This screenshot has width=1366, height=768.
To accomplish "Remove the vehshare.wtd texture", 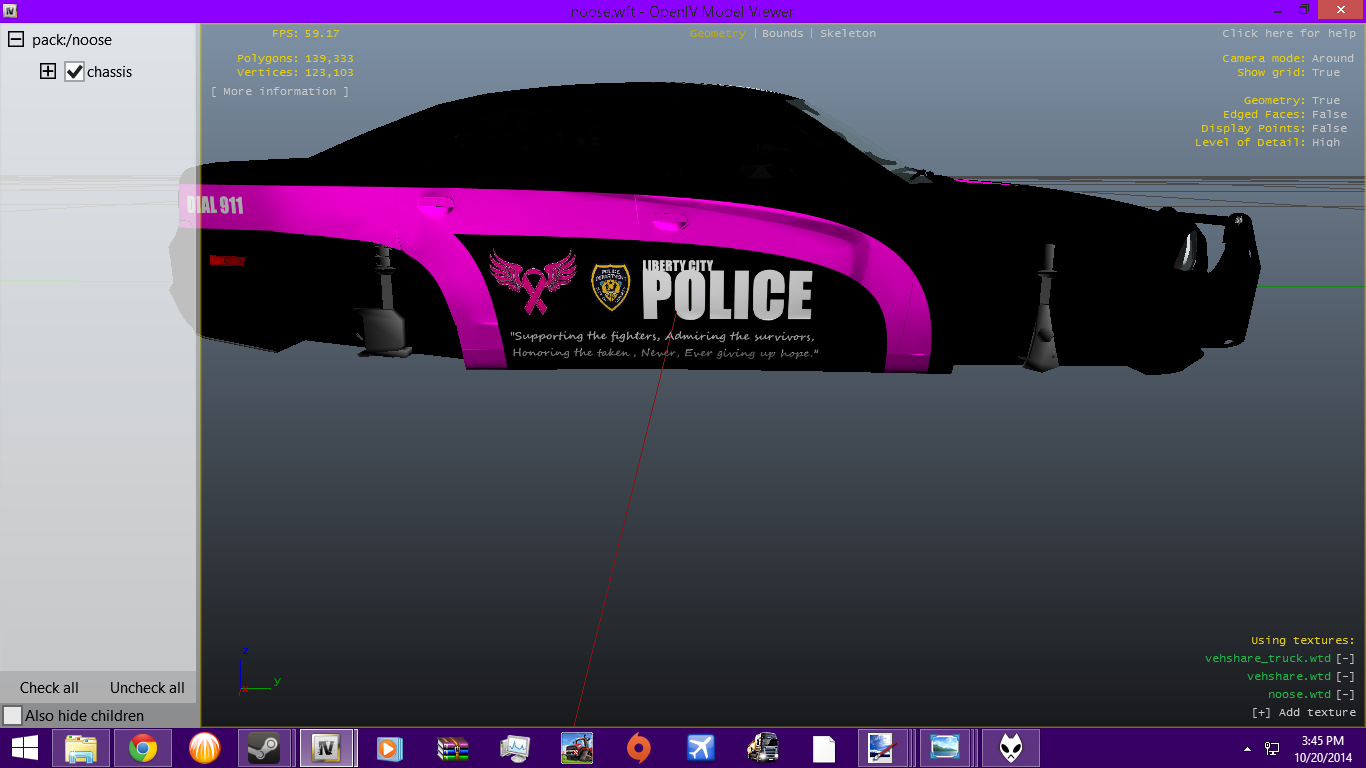I will pyautogui.click(x=1346, y=677).
